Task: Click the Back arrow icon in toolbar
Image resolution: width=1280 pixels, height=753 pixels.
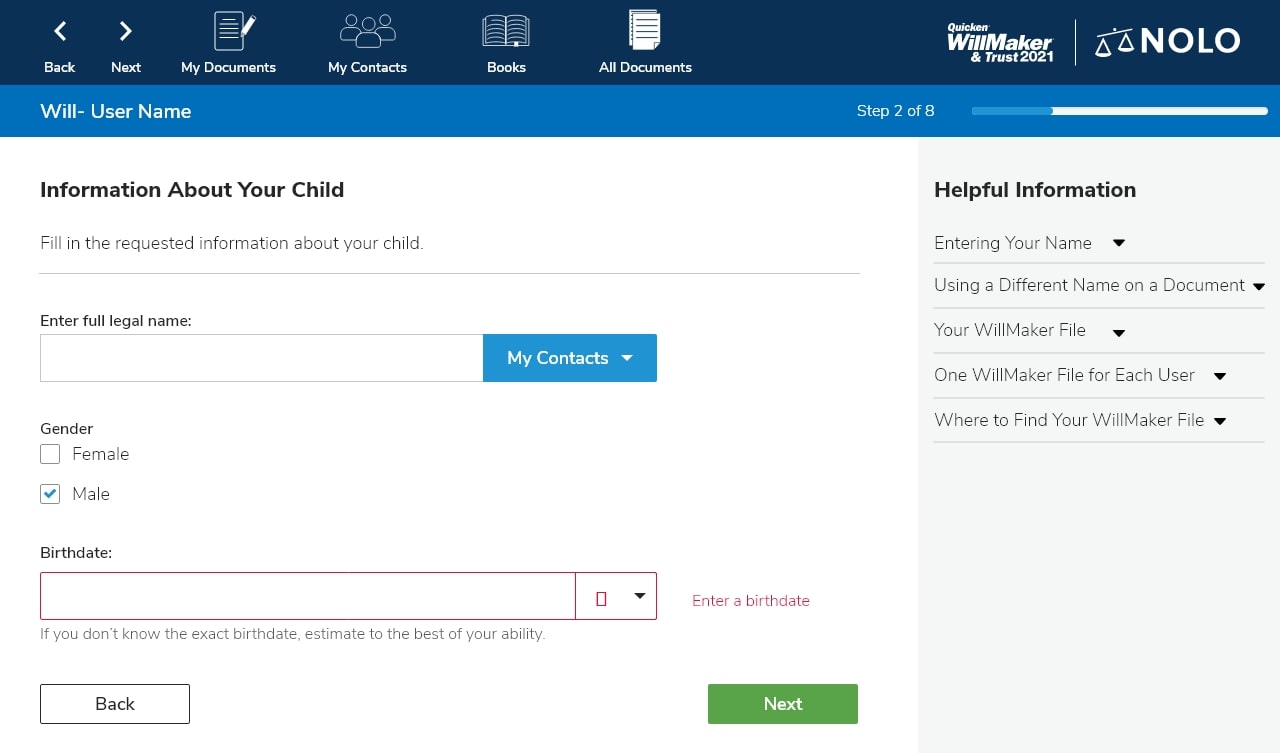Action: pyautogui.click(x=60, y=32)
